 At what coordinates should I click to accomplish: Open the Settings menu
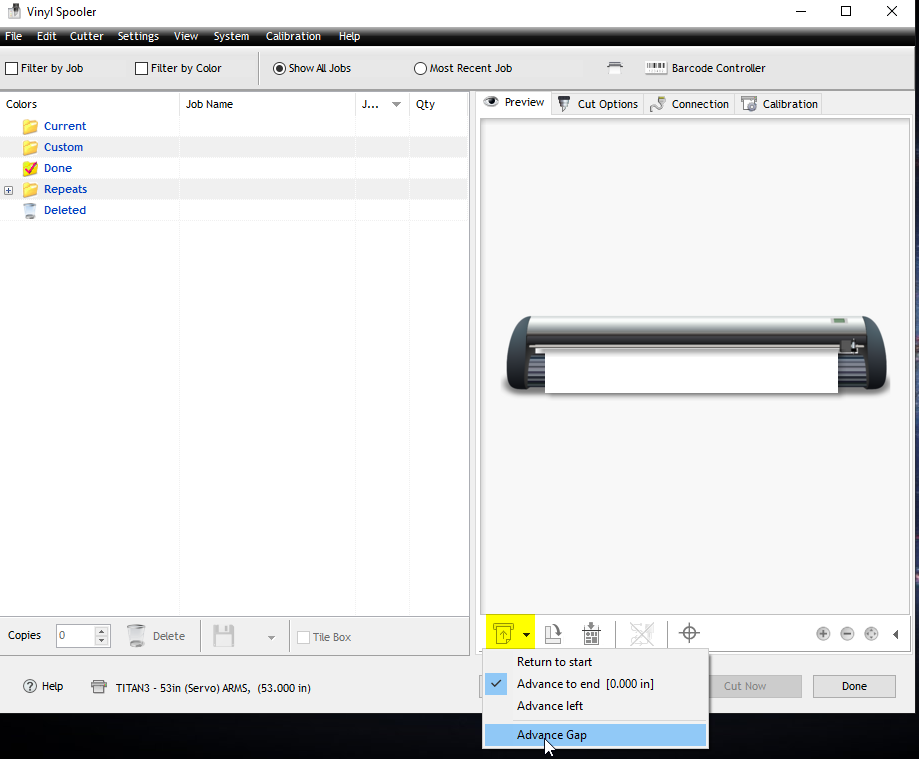click(x=138, y=36)
